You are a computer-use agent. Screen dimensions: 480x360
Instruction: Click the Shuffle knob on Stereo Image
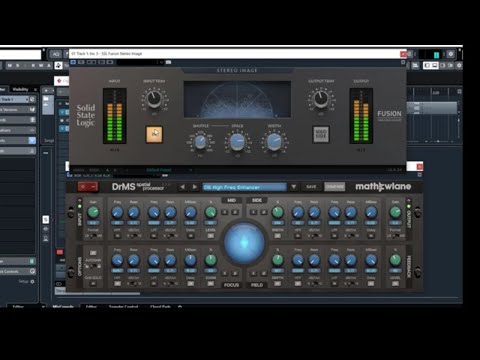(200, 142)
